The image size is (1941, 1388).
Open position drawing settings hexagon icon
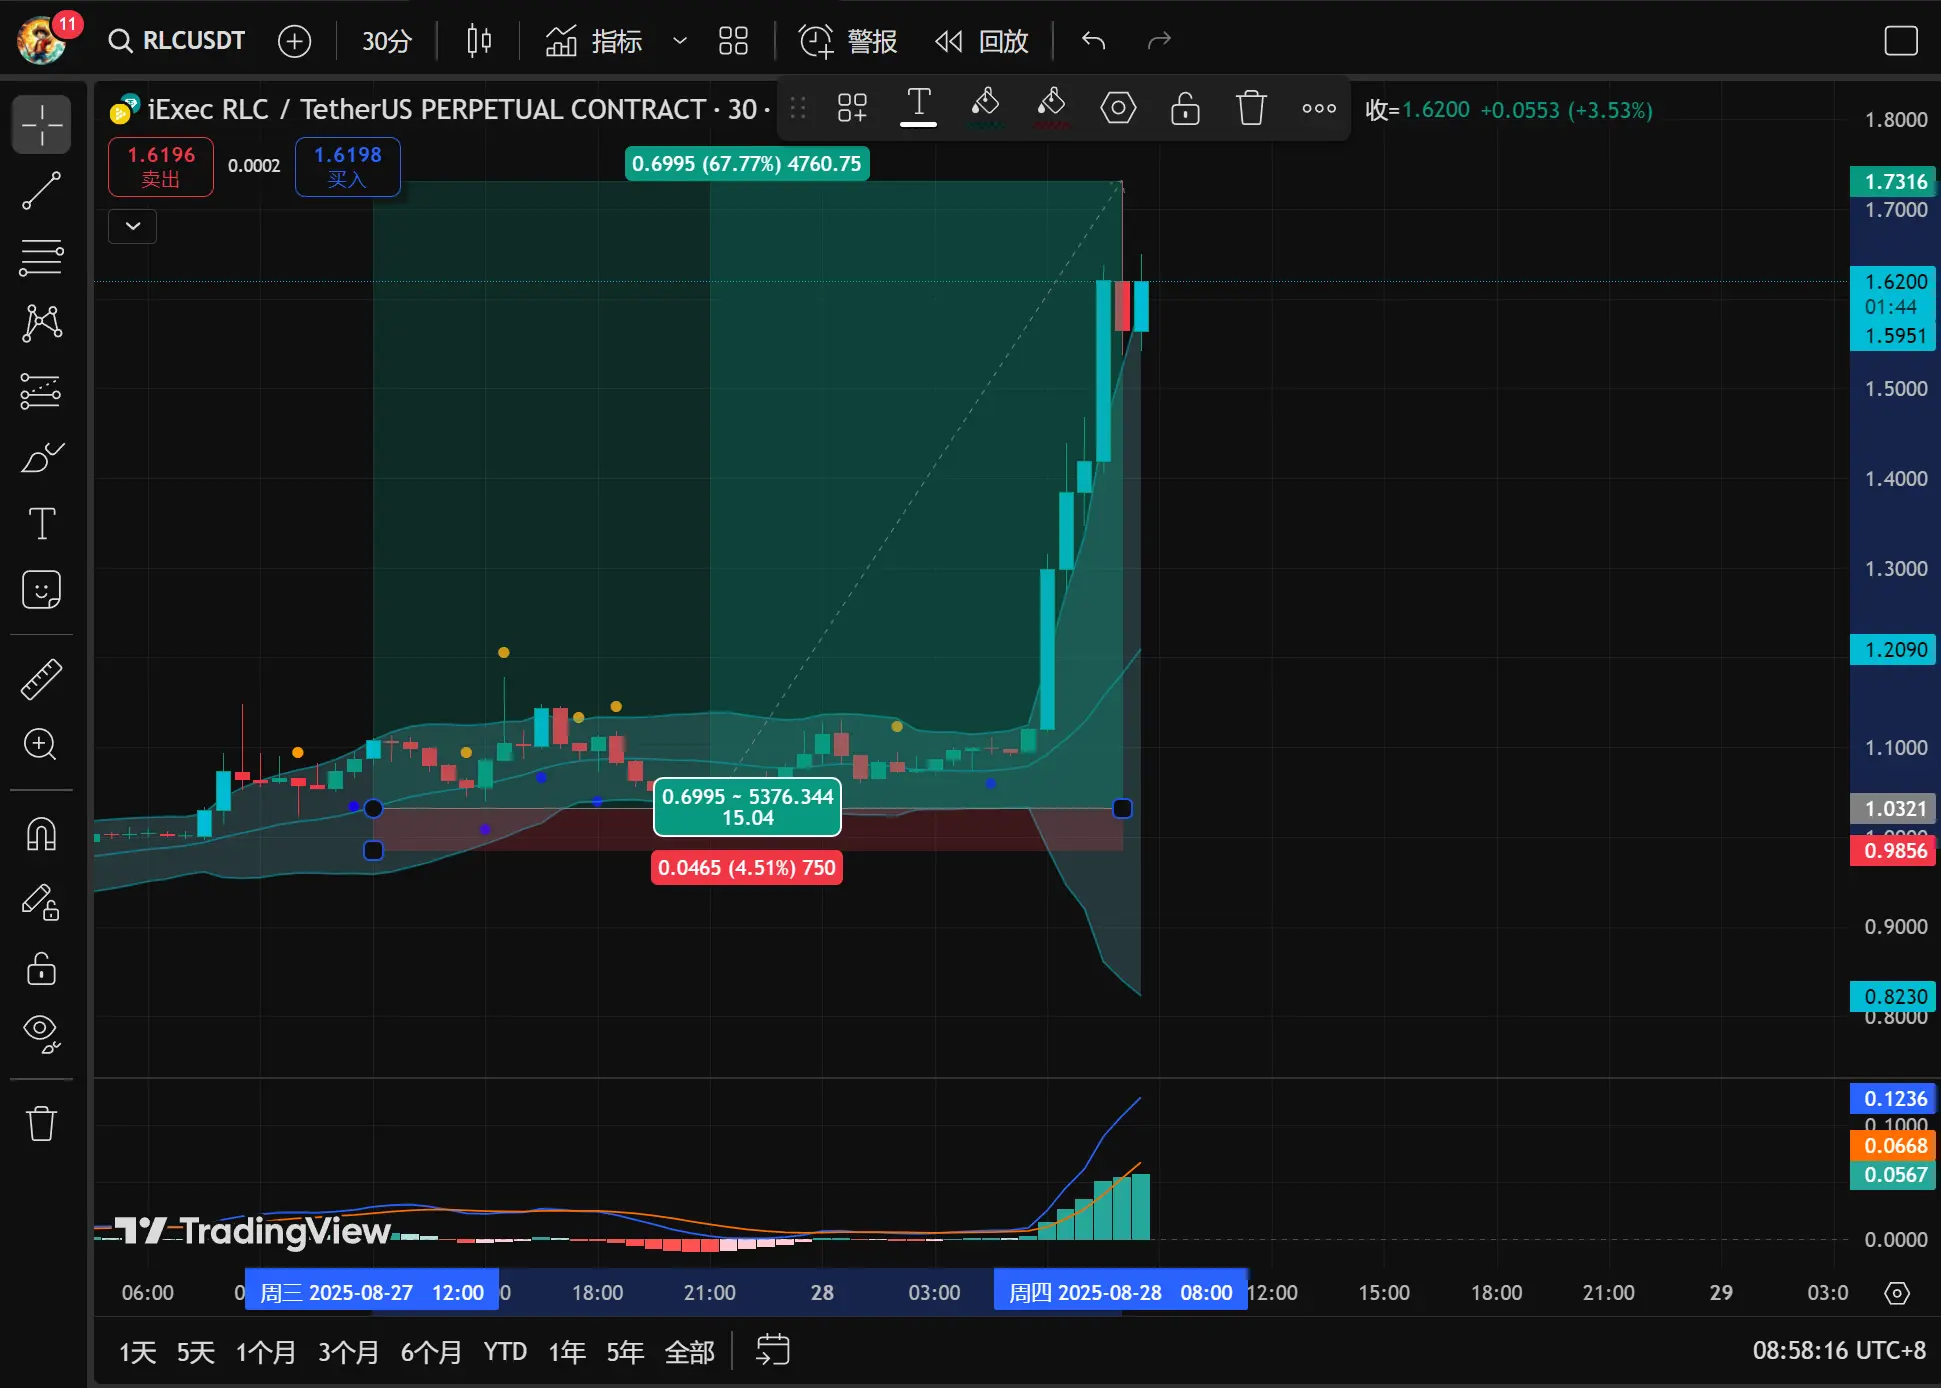[1118, 108]
